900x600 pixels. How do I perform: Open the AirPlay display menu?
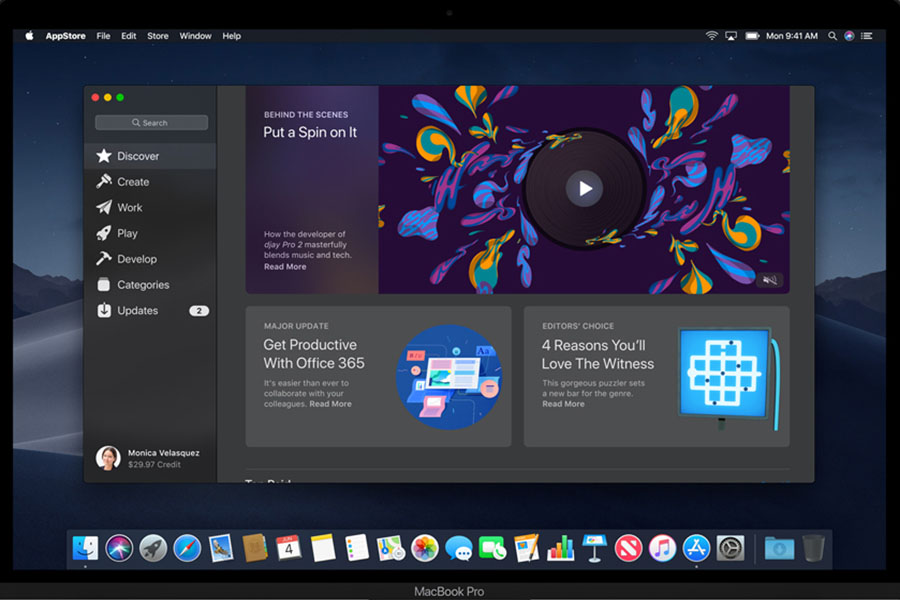pos(731,36)
